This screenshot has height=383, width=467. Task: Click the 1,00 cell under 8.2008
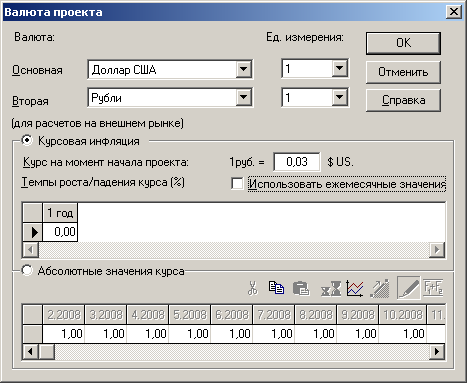tap(316, 334)
